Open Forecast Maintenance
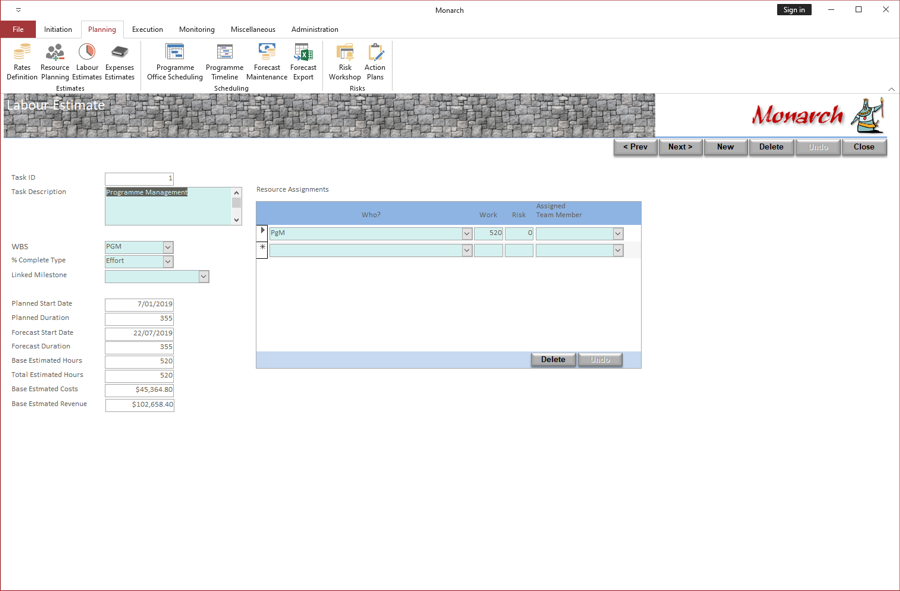This screenshot has width=900, height=591. click(267, 62)
